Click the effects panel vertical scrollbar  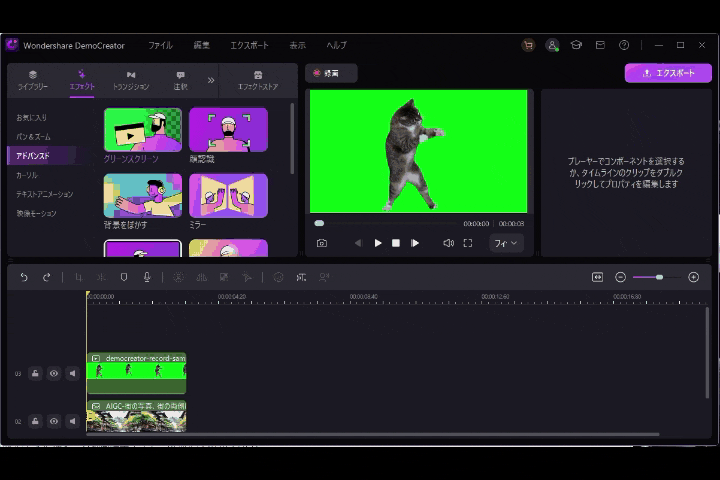click(x=292, y=139)
